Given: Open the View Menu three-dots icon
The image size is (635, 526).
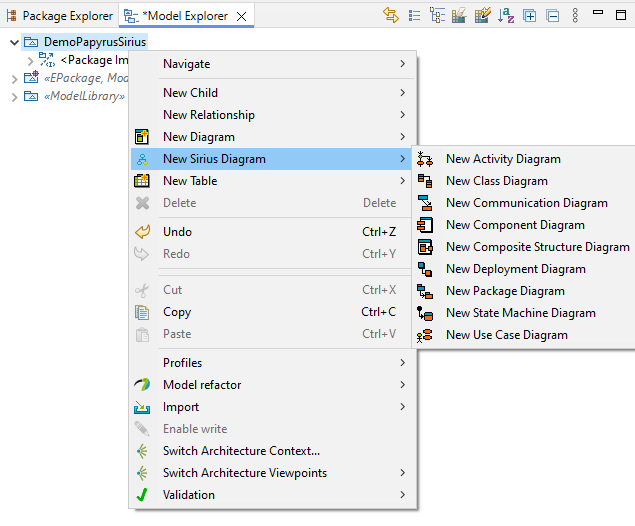Looking at the screenshot, I should [x=575, y=15].
